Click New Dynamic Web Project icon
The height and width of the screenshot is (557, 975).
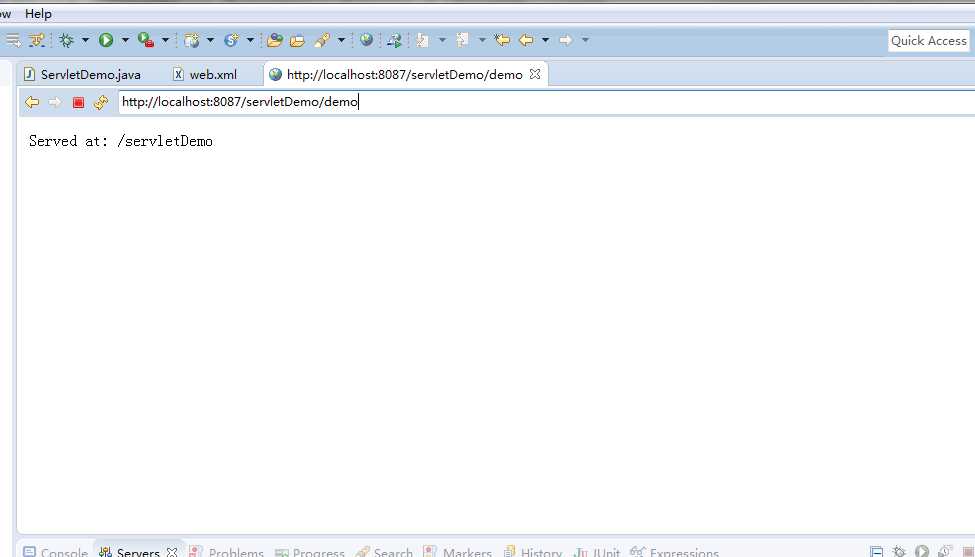coord(192,40)
